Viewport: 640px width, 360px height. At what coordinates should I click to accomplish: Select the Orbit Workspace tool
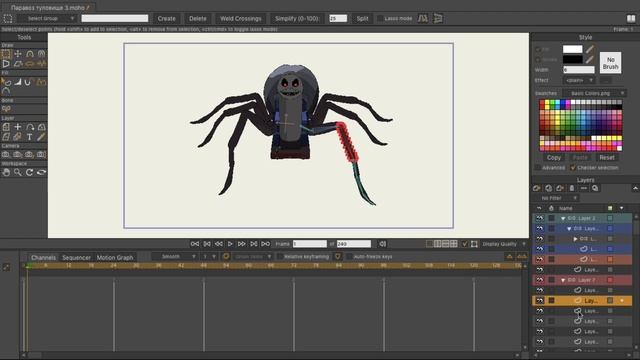(42, 172)
